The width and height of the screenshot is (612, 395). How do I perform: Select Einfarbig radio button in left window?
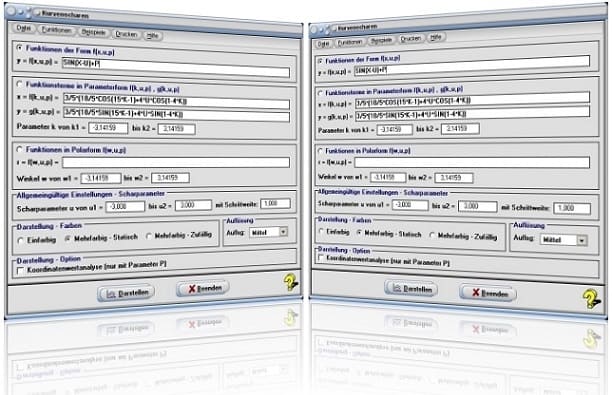(x=21, y=241)
